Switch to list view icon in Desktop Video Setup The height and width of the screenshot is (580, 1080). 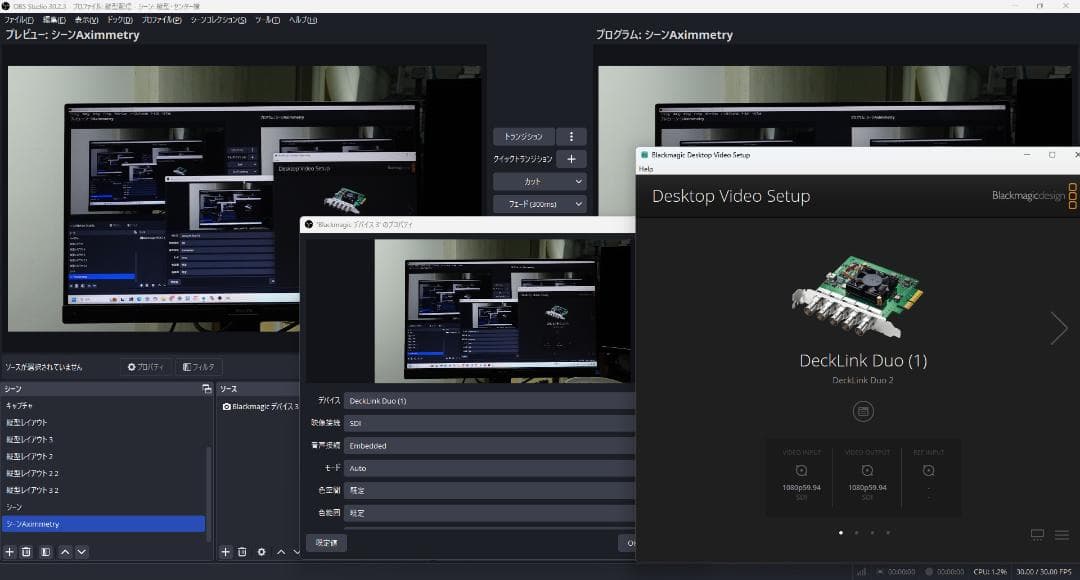[x=1061, y=535]
